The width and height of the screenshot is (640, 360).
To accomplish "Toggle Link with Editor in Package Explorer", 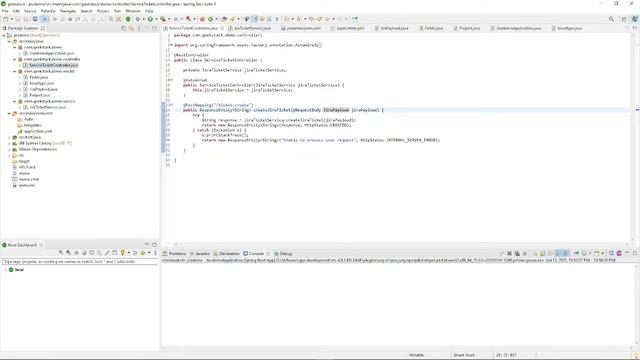I will (x=131, y=28).
